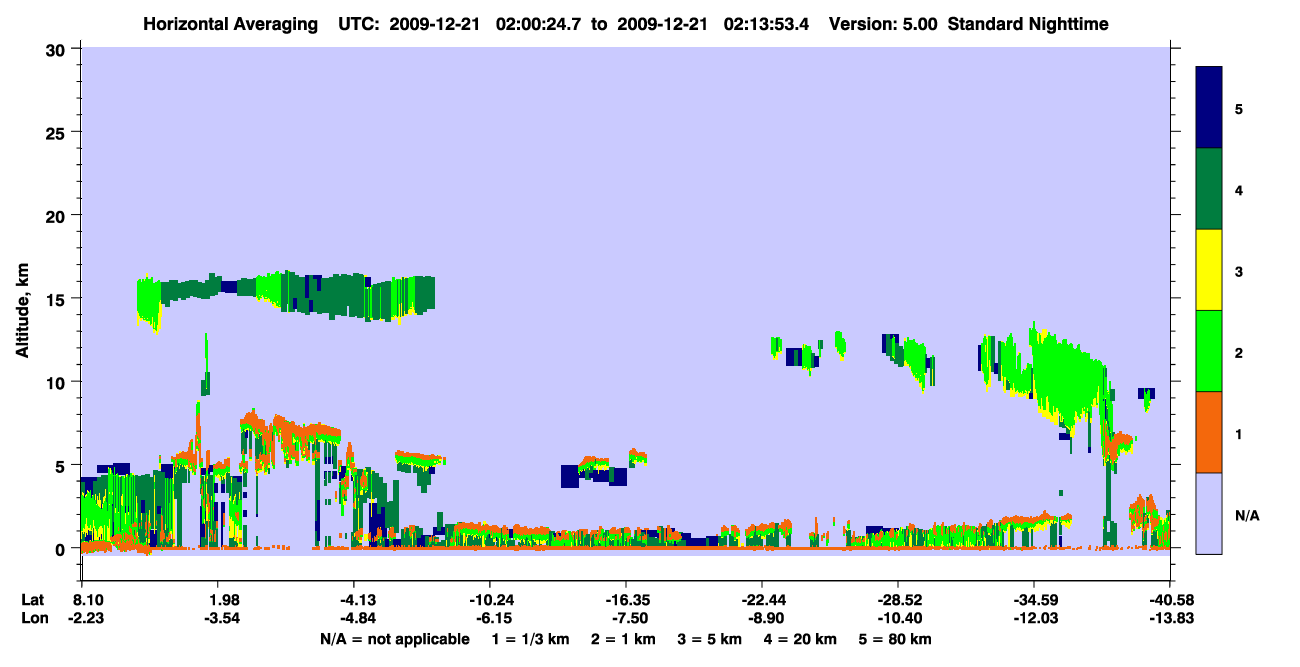Click the longitude value -4.84
The width and height of the screenshot is (1300, 667).
pos(357,619)
